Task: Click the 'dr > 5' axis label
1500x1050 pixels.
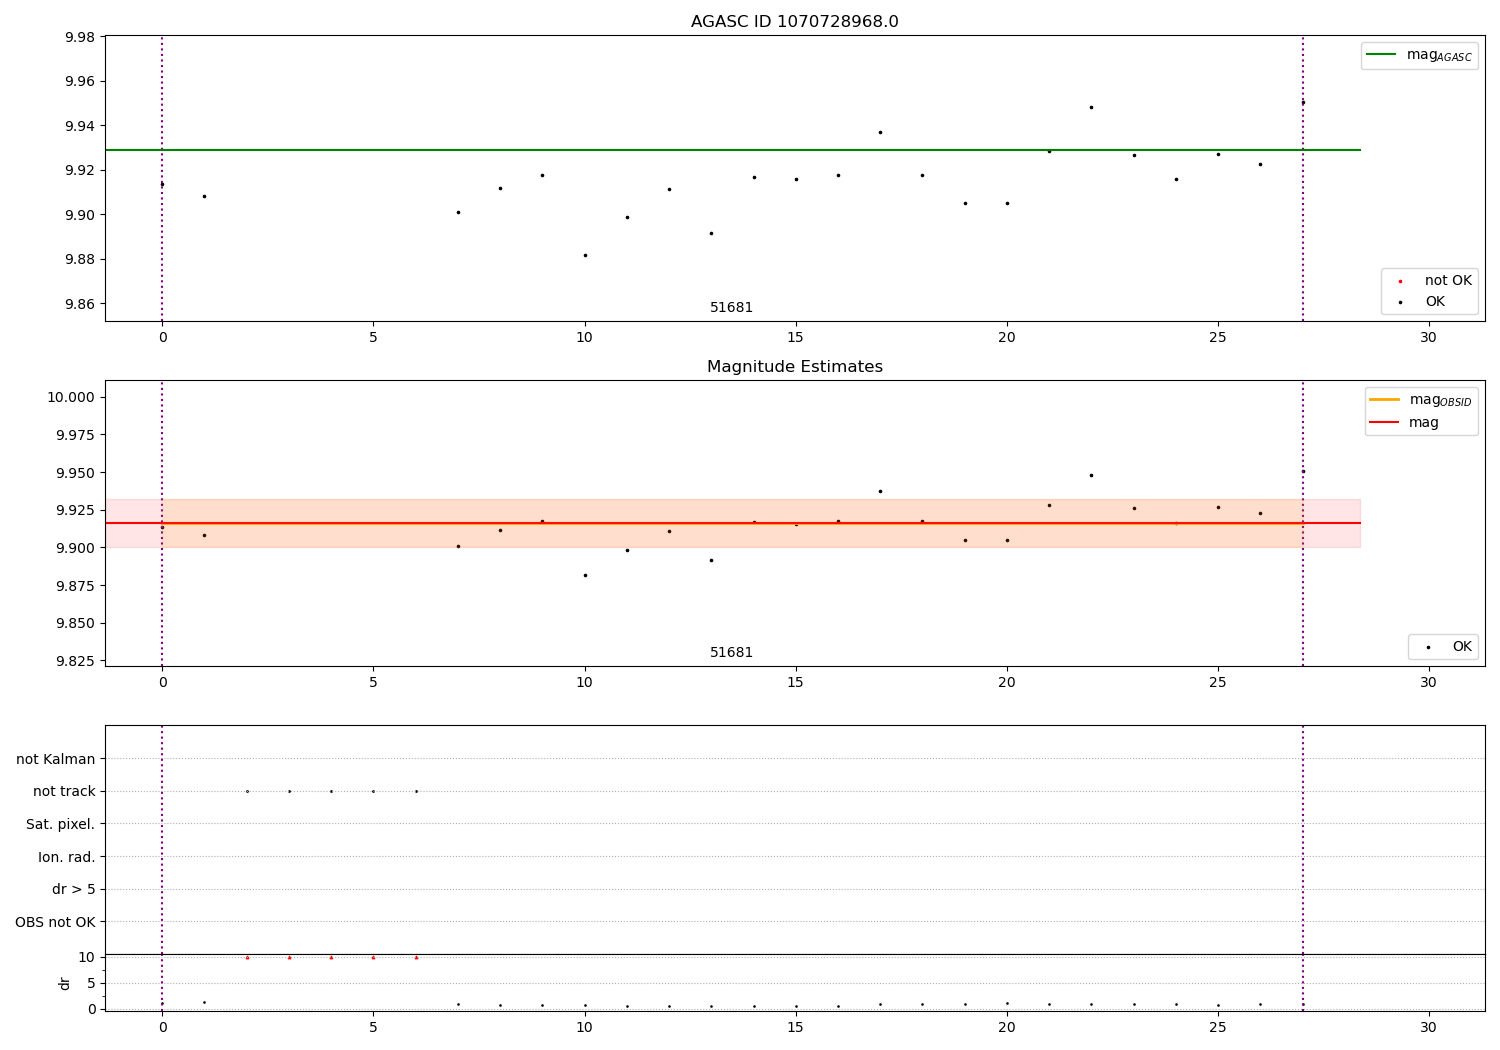Action: 74,889
